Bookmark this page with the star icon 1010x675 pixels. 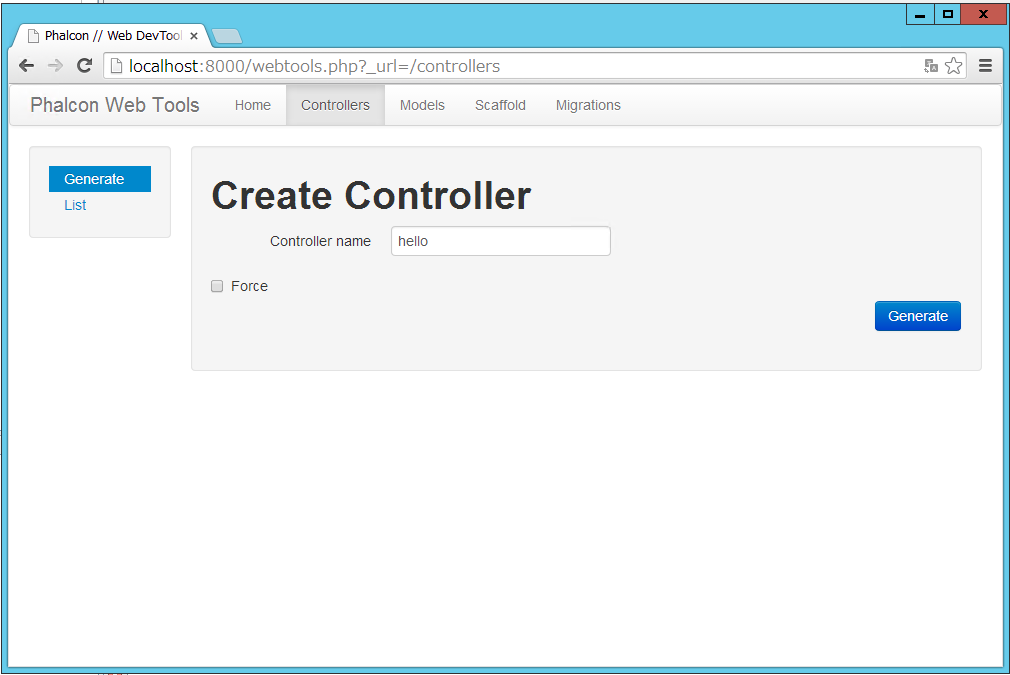(x=953, y=66)
